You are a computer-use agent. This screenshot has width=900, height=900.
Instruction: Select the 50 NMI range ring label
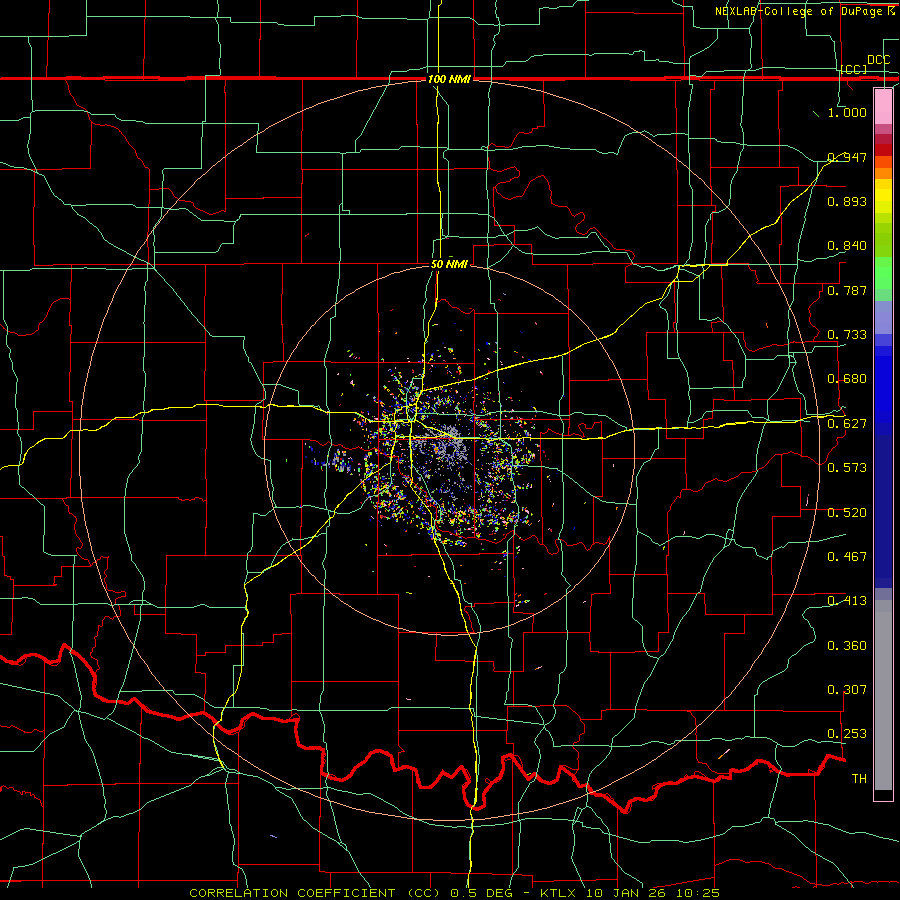tap(449, 264)
